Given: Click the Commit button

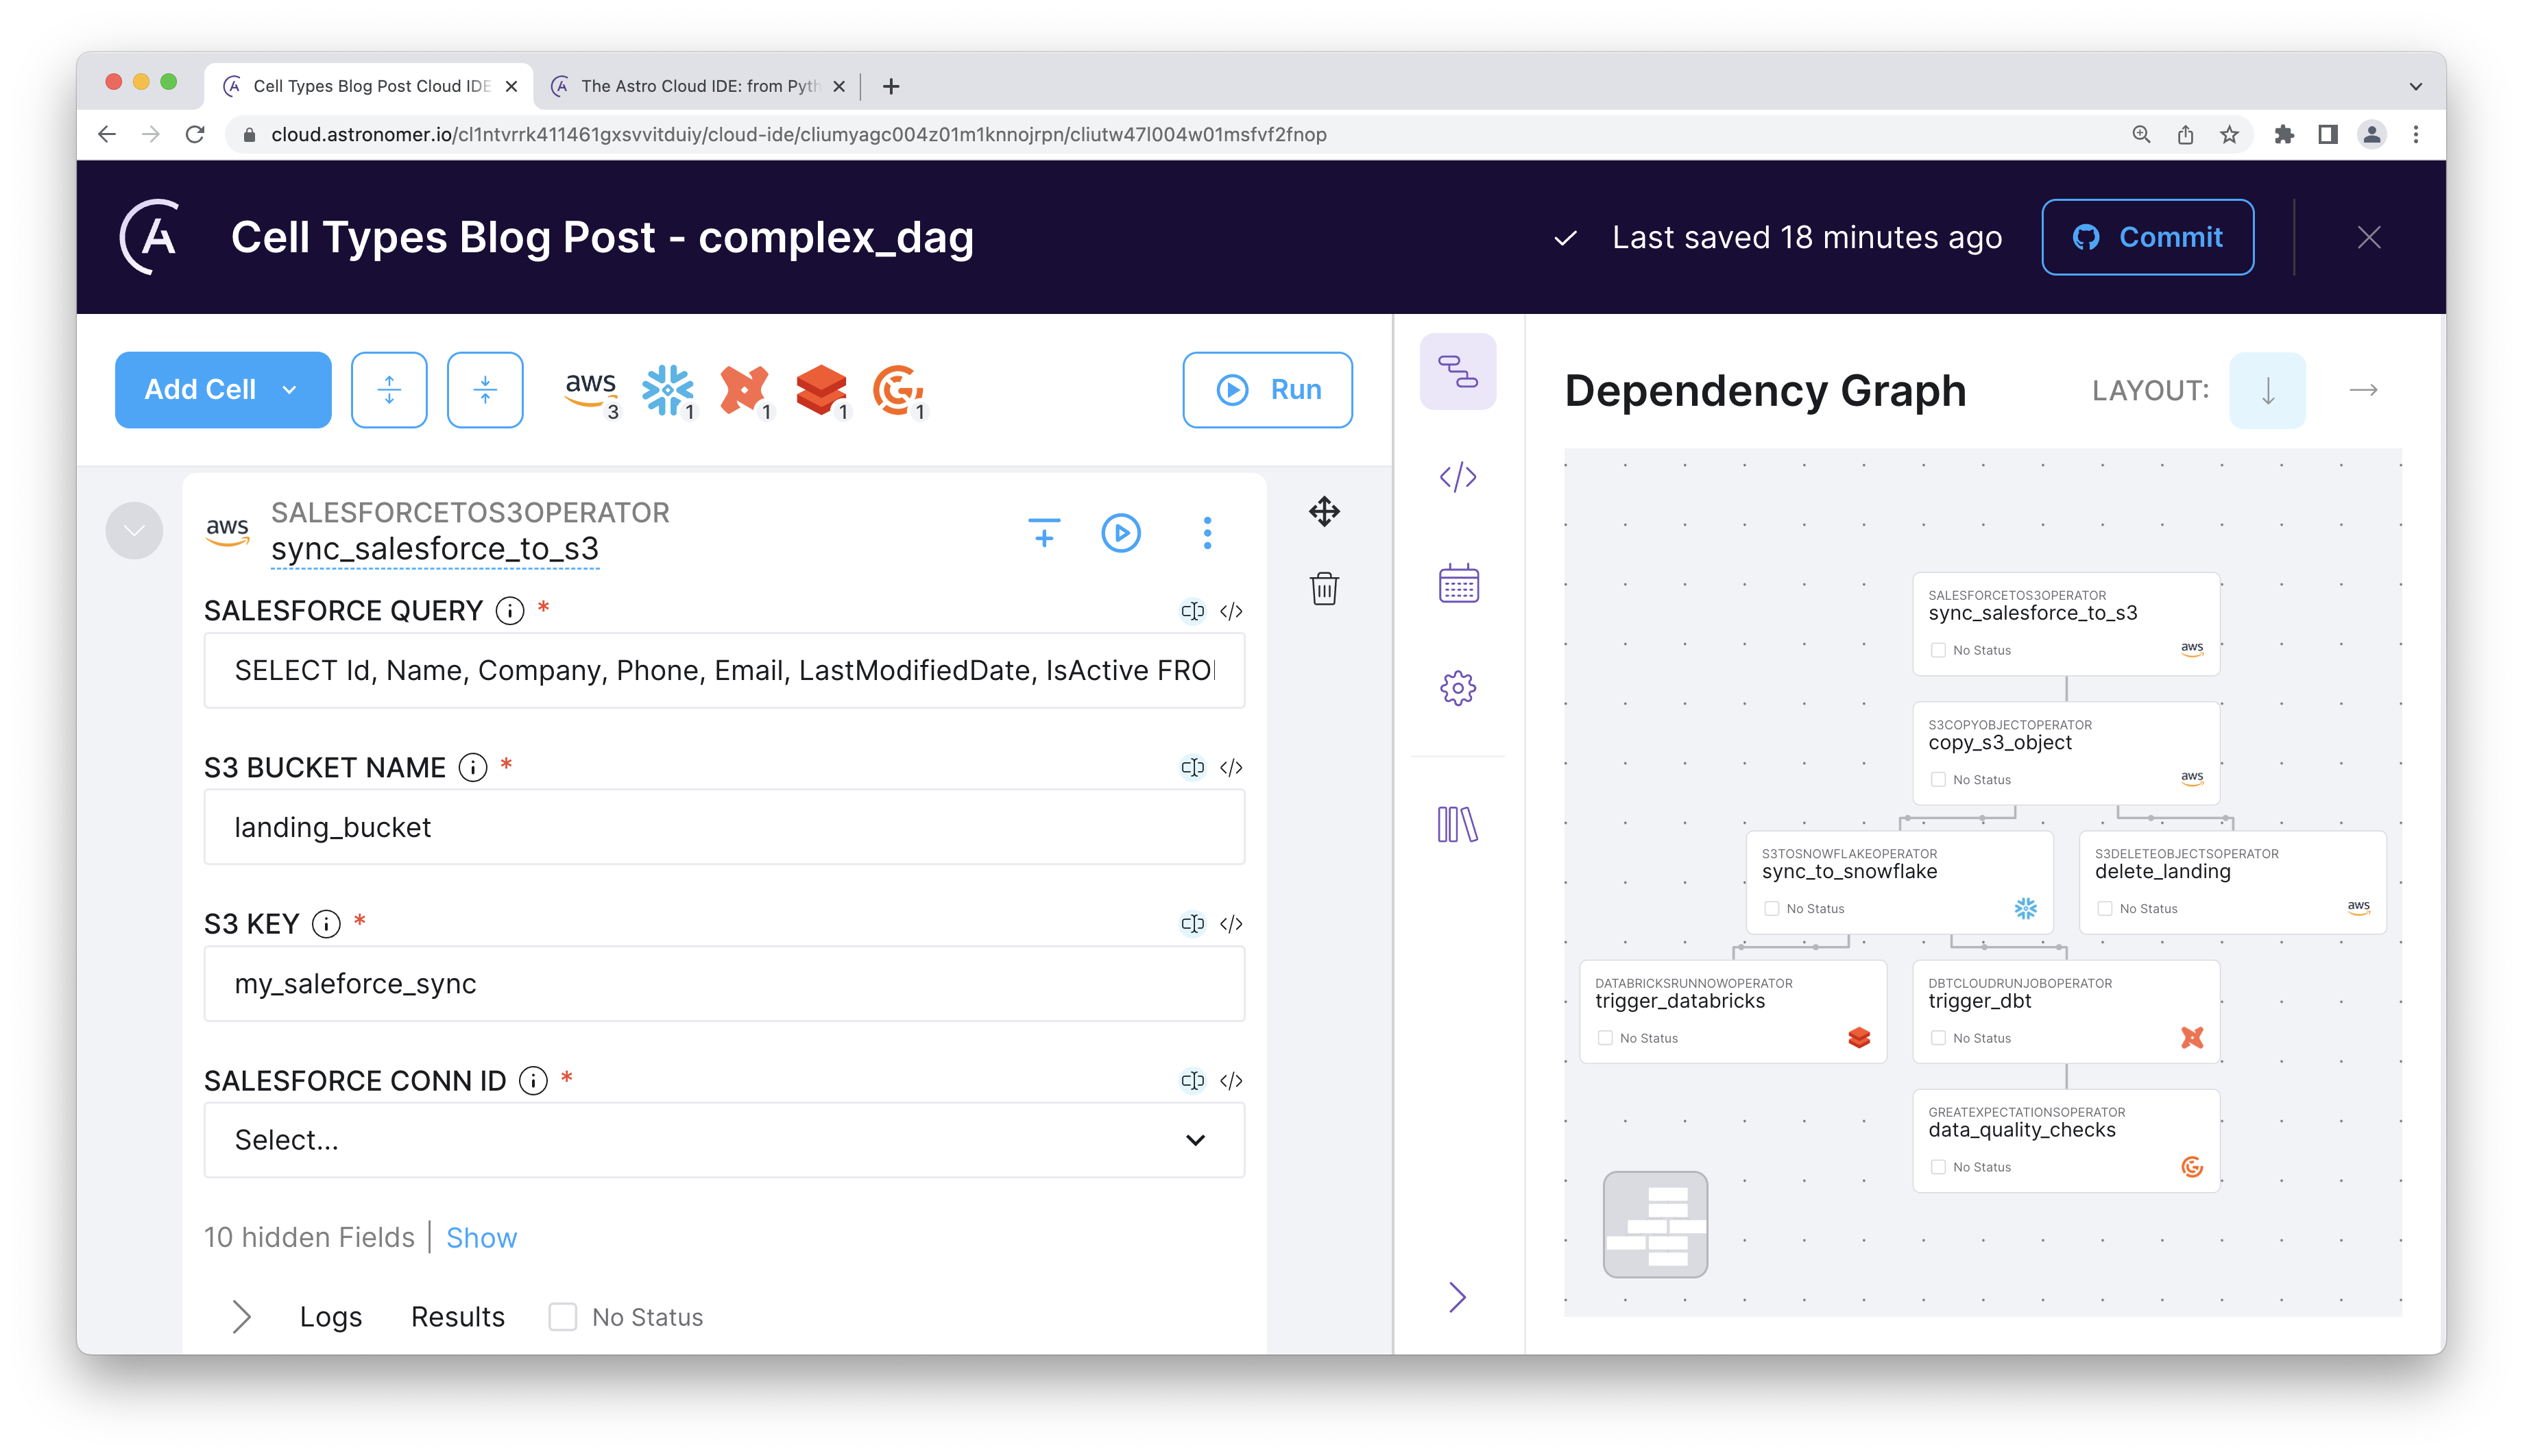Looking at the screenshot, I should [2147, 237].
